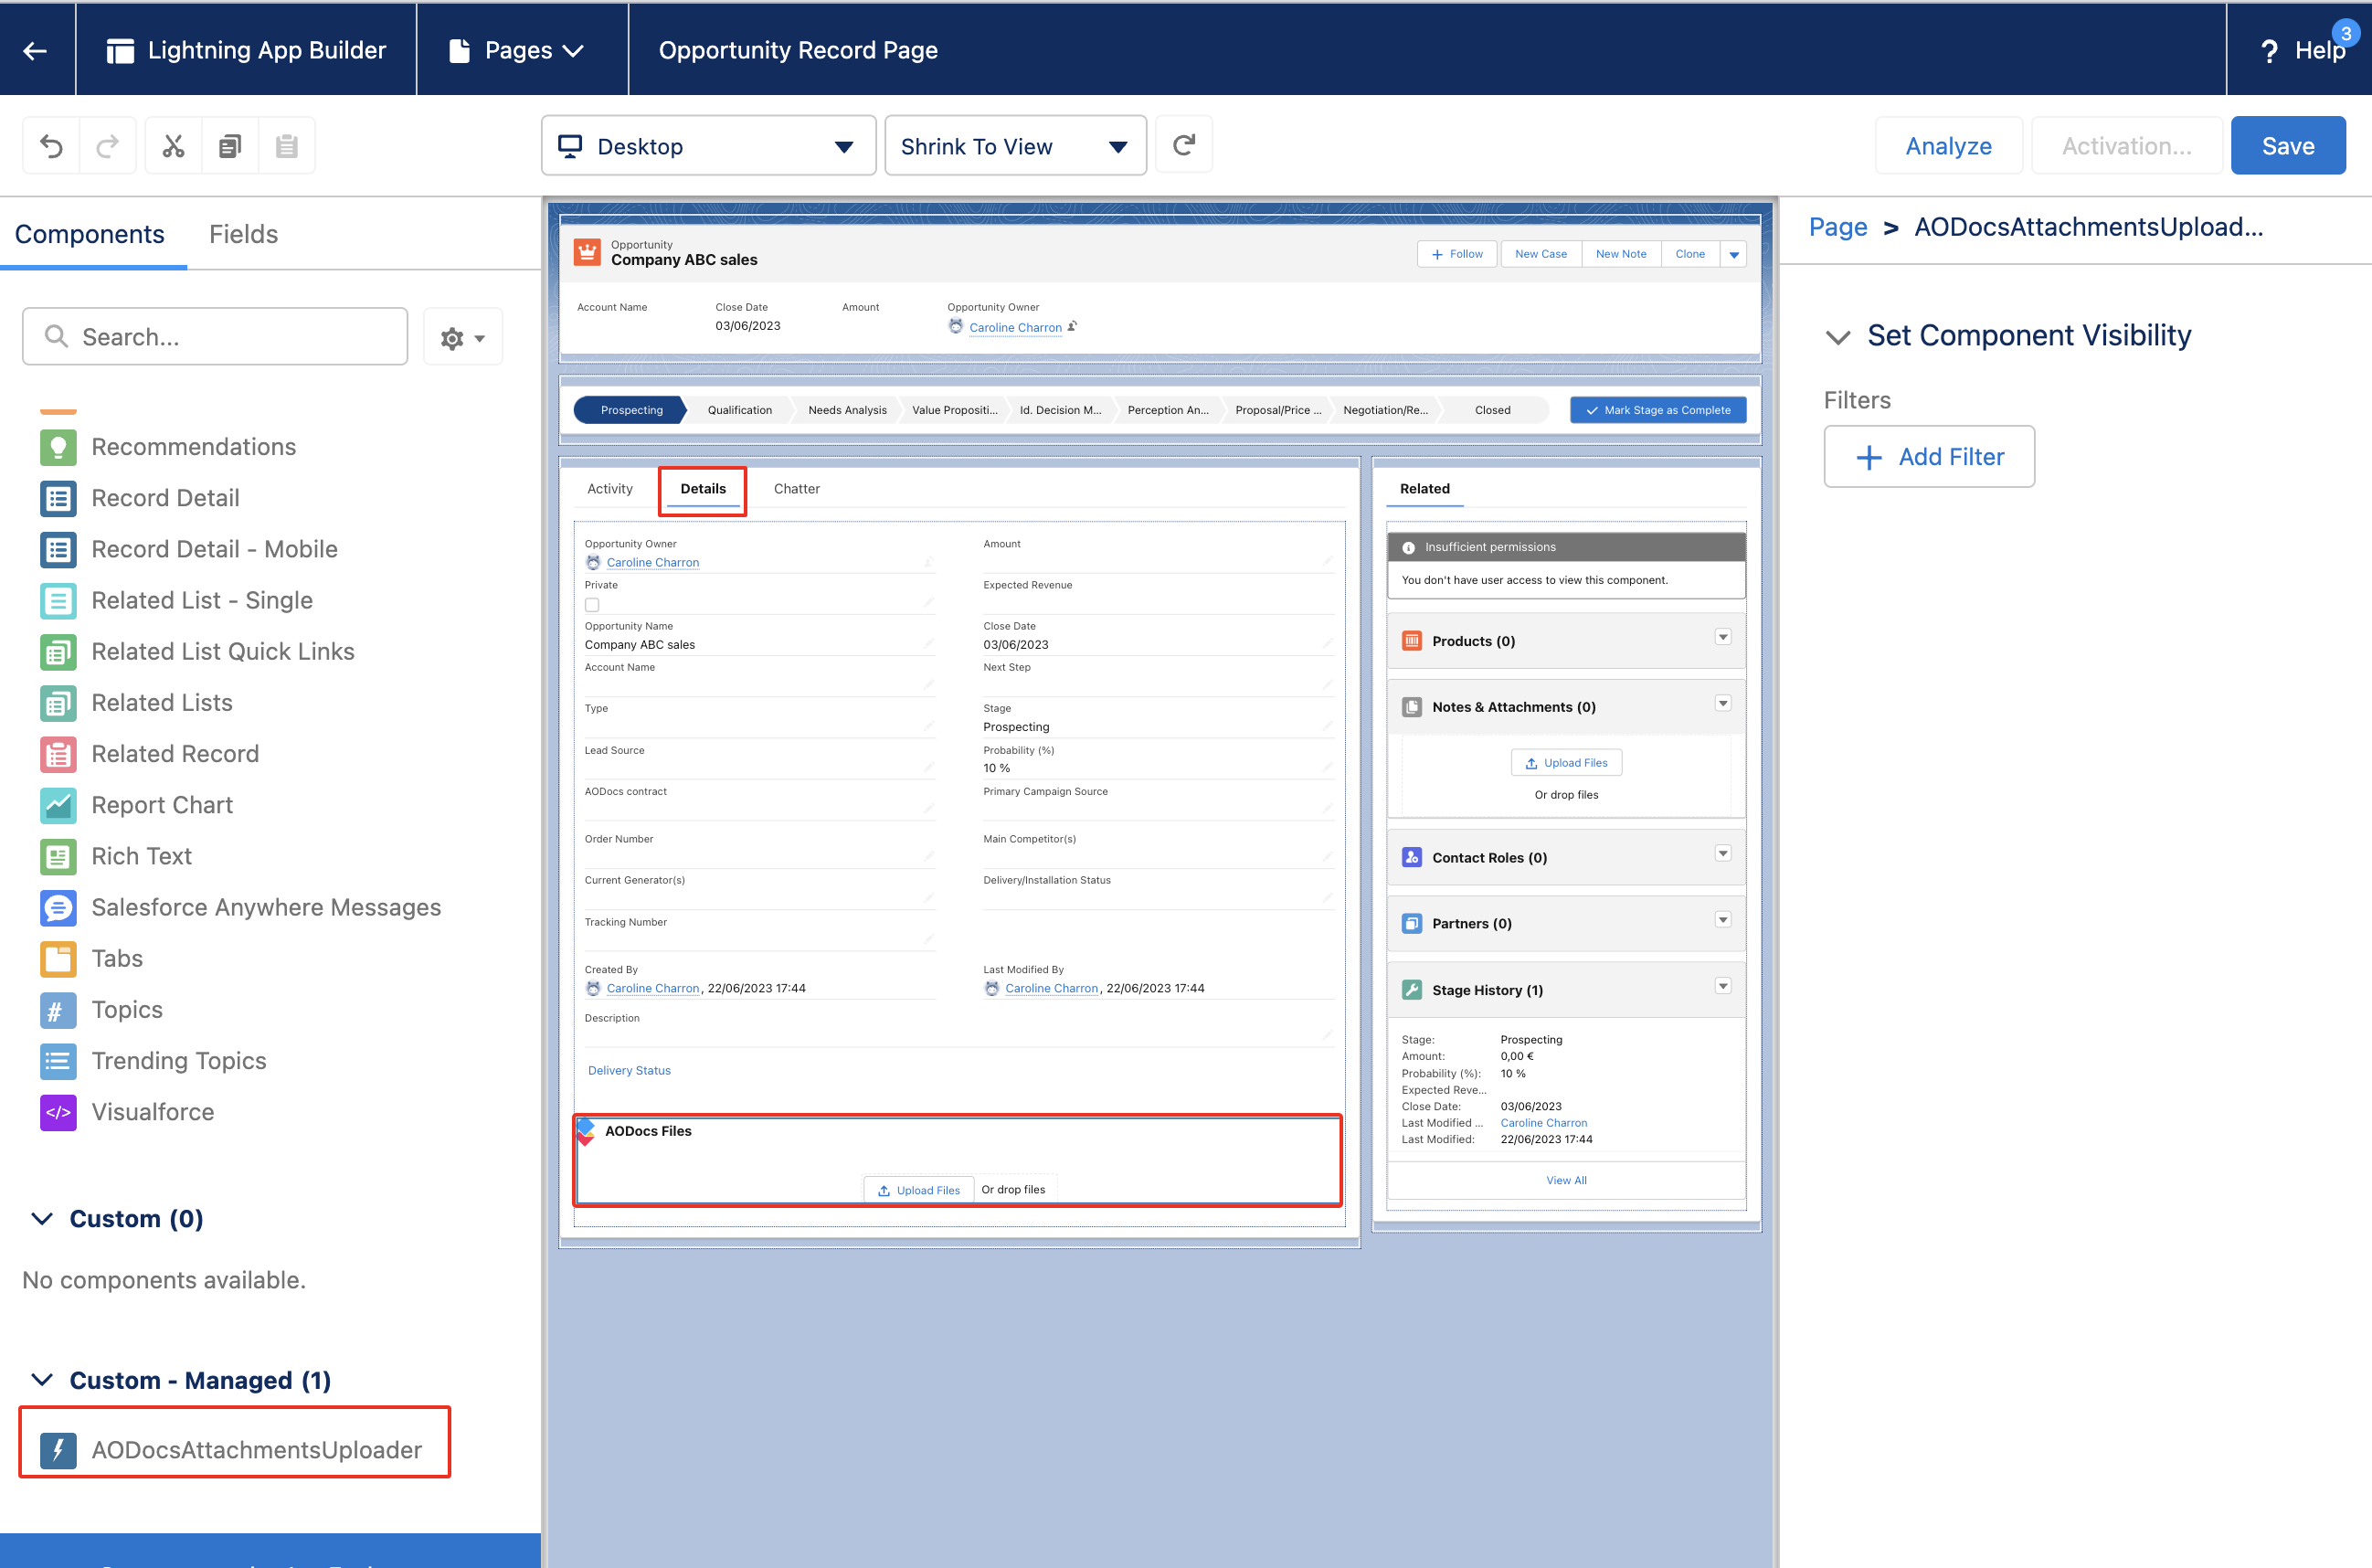
Task: Click the undo icon in toolbar
Action: pyautogui.click(x=51, y=146)
